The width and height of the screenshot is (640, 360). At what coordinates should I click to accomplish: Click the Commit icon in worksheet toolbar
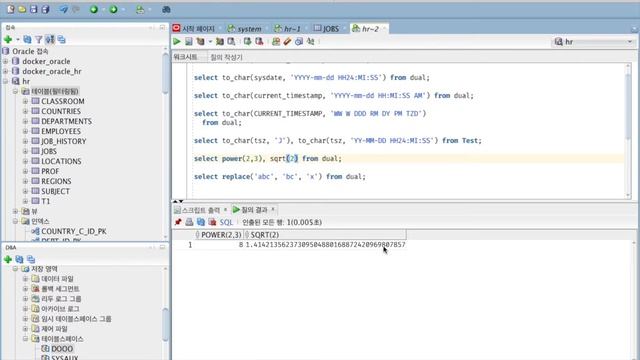(247, 41)
